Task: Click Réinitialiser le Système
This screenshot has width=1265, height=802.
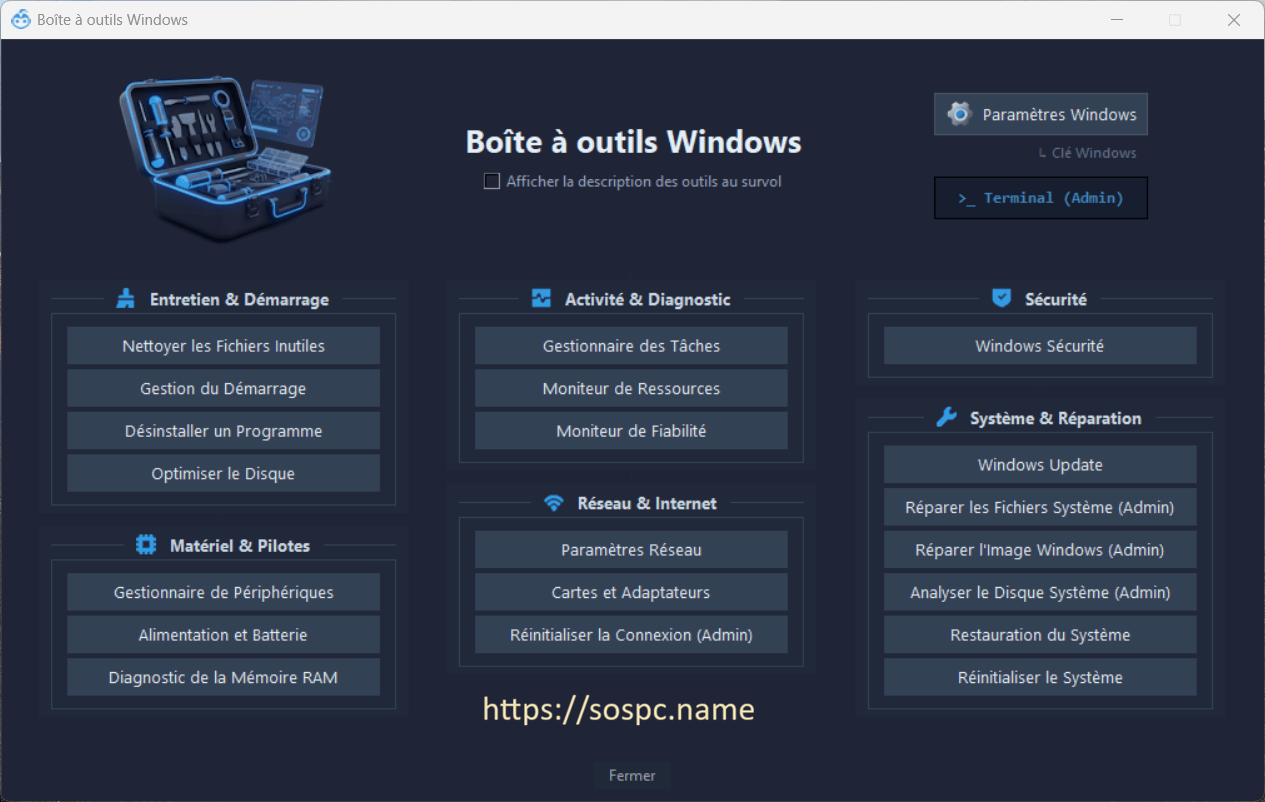Action: point(1040,677)
